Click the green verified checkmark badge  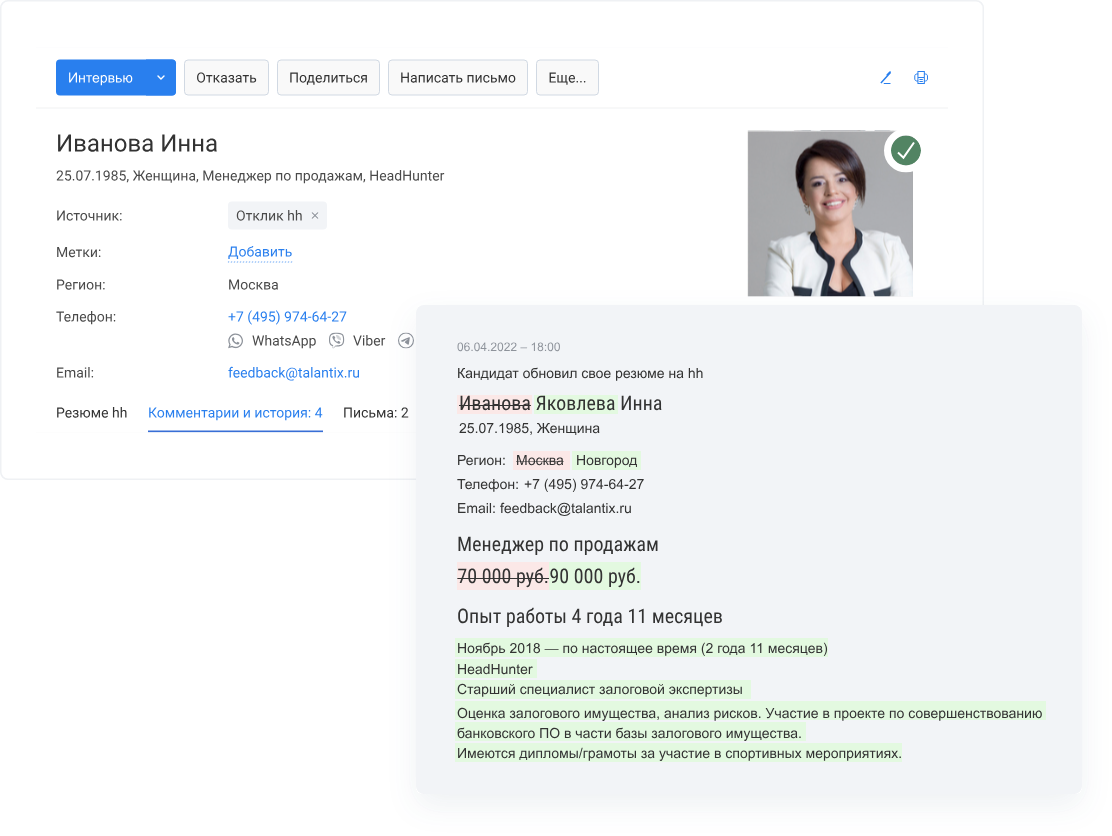click(905, 151)
